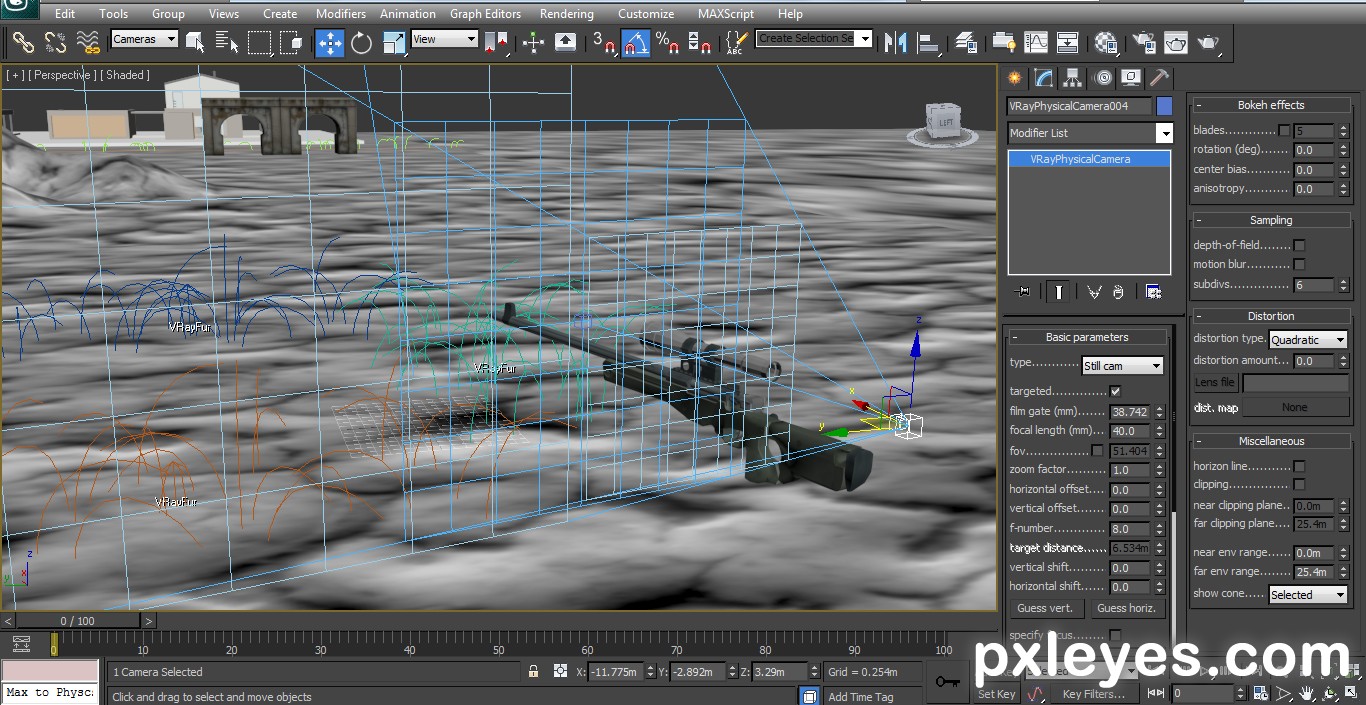Viewport: 1366px width, 705px height.
Task: Open the Curve Editor icon
Action: click(x=1036, y=42)
